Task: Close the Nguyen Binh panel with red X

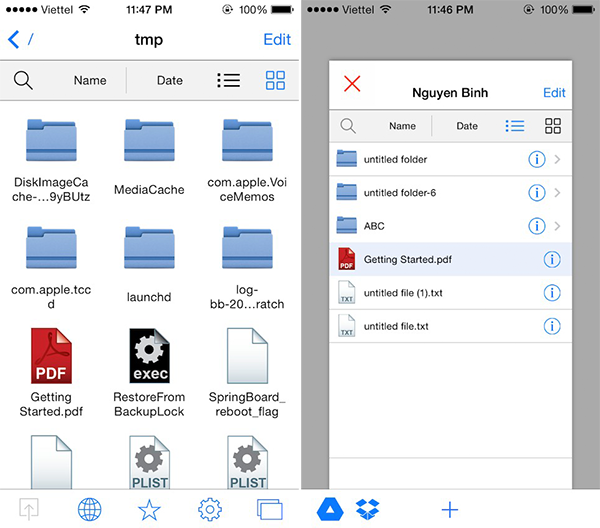Action: (x=352, y=83)
